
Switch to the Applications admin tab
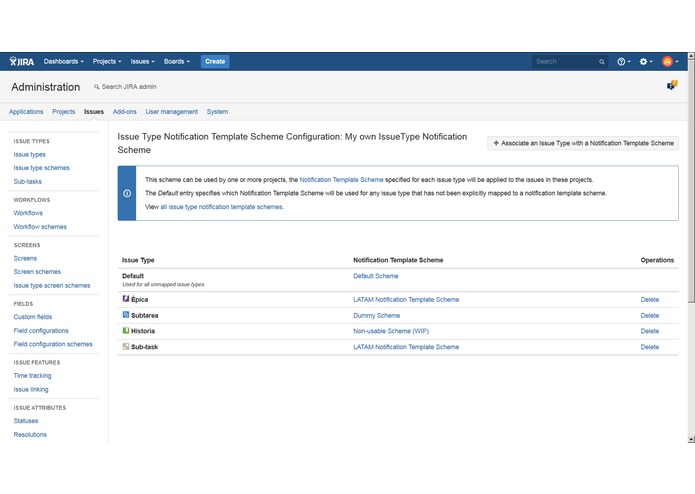pyautogui.click(x=26, y=112)
